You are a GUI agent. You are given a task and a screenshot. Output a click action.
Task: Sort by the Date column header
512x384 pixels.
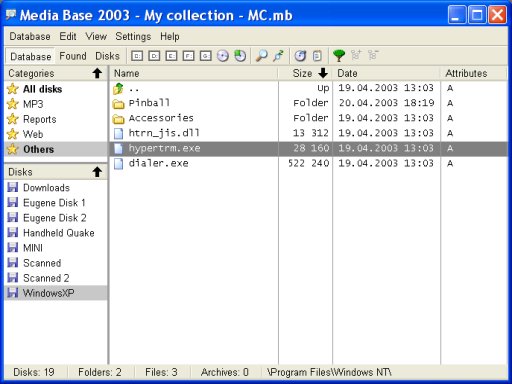[x=386, y=73]
